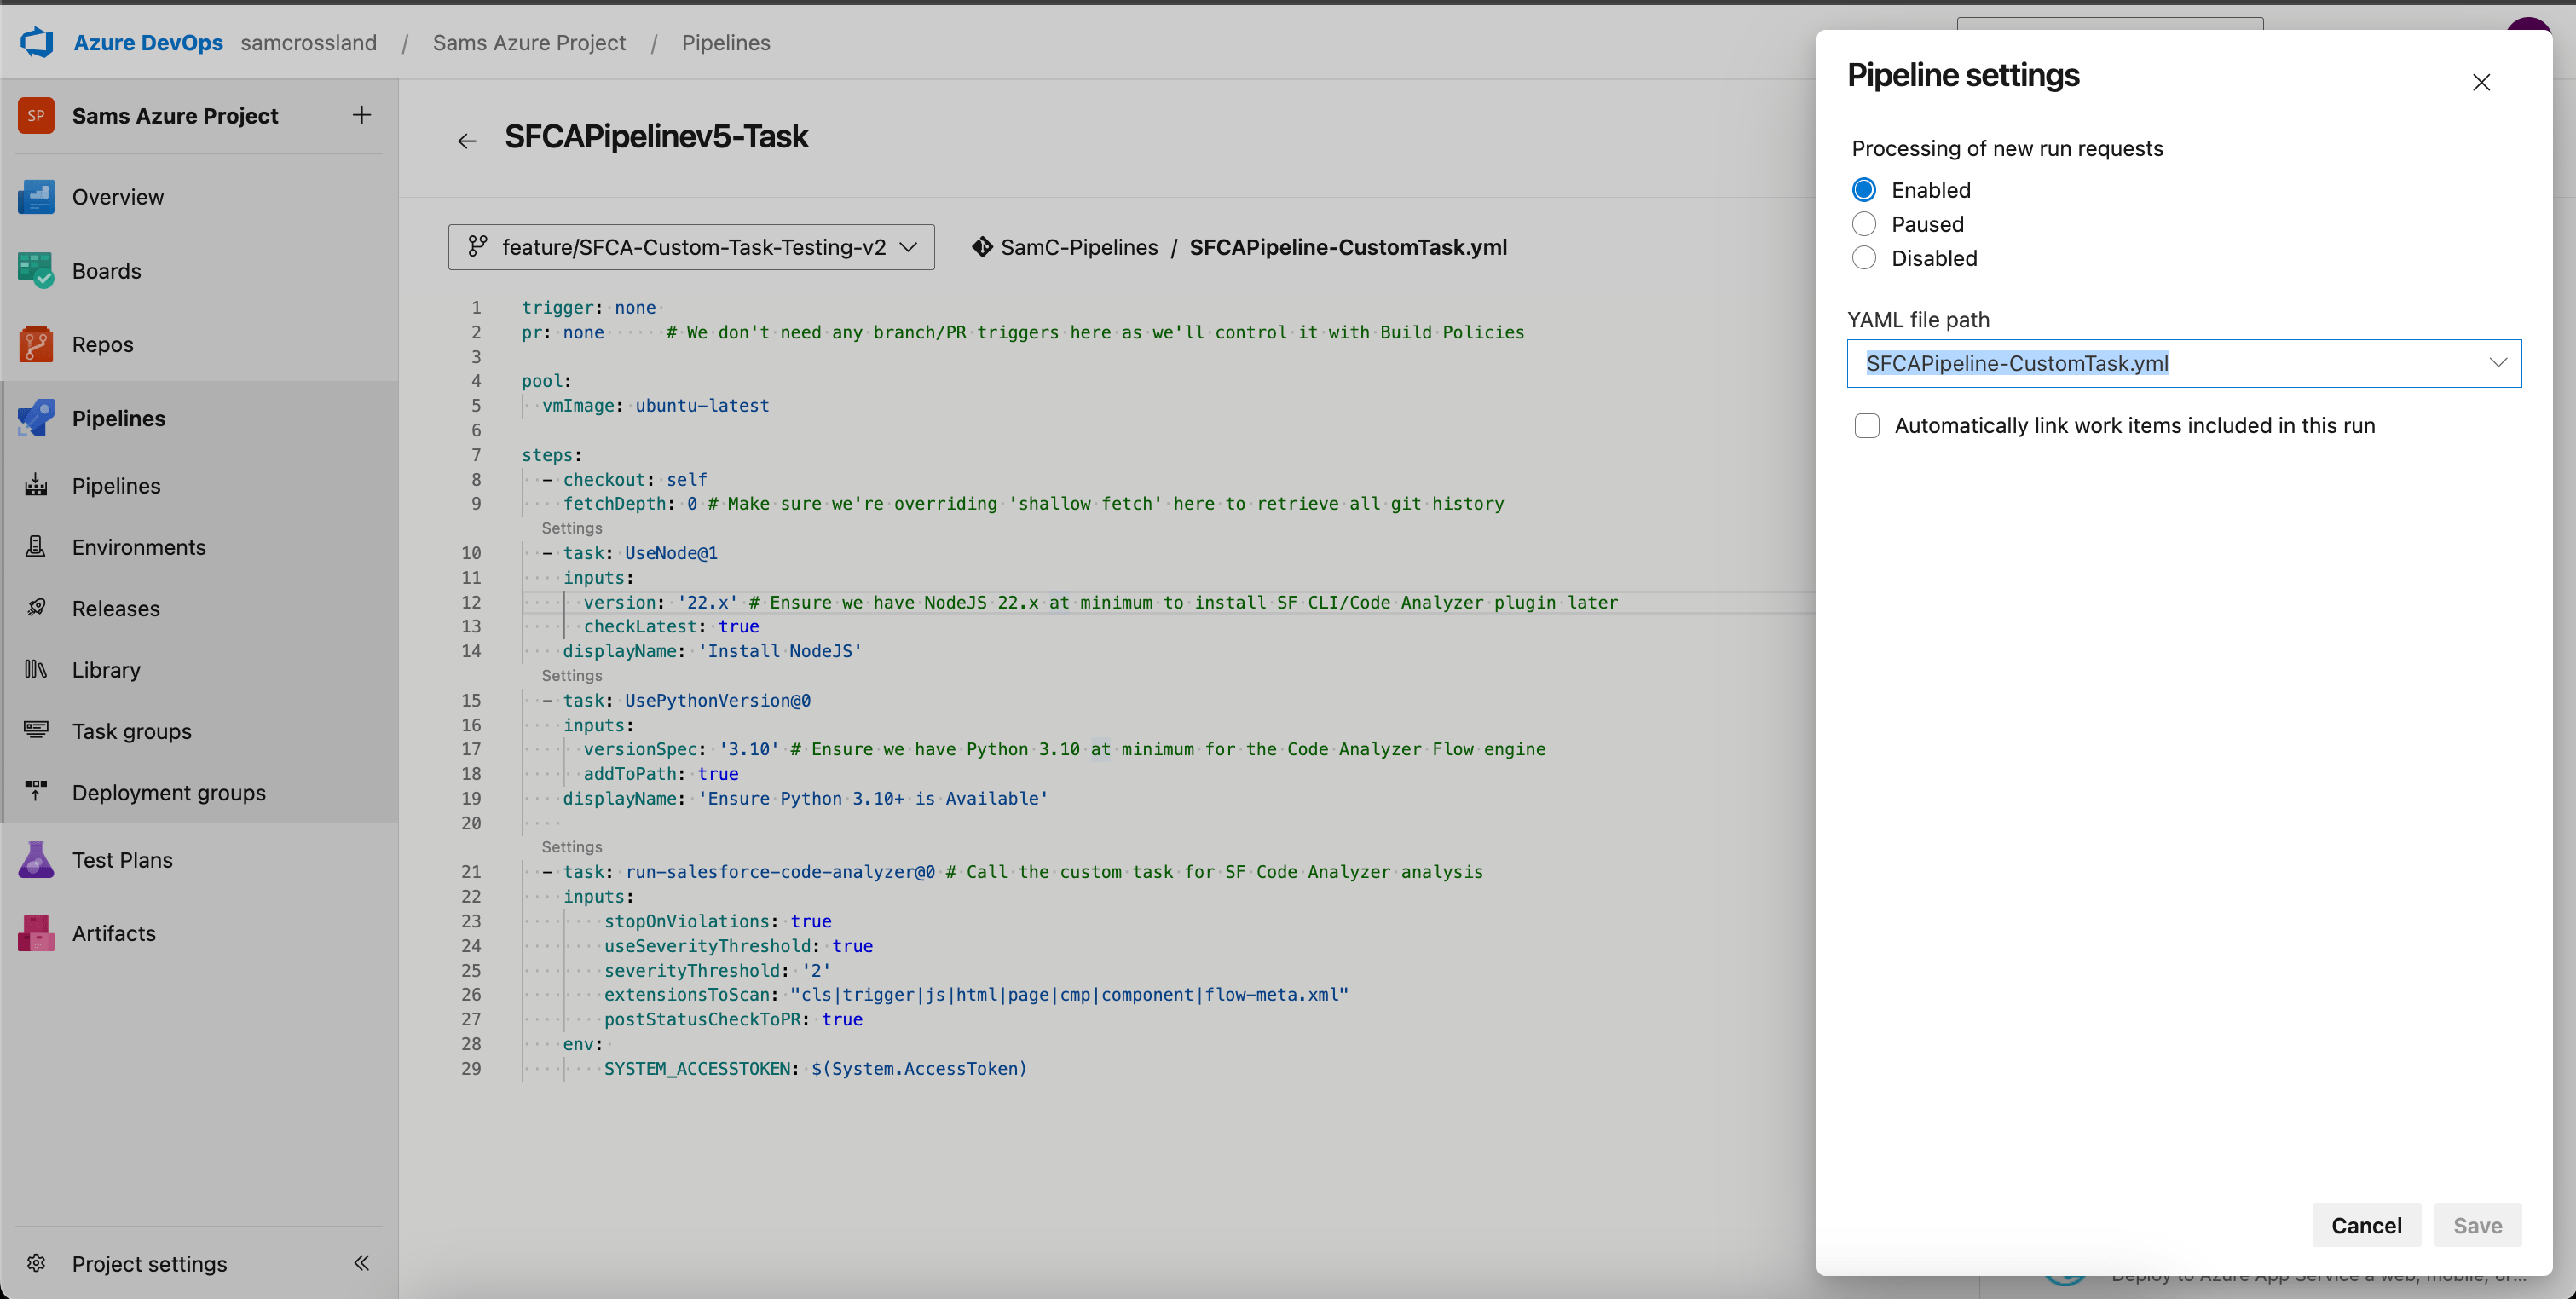Click the branch icon in branch selector

pyautogui.click(x=478, y=246)
